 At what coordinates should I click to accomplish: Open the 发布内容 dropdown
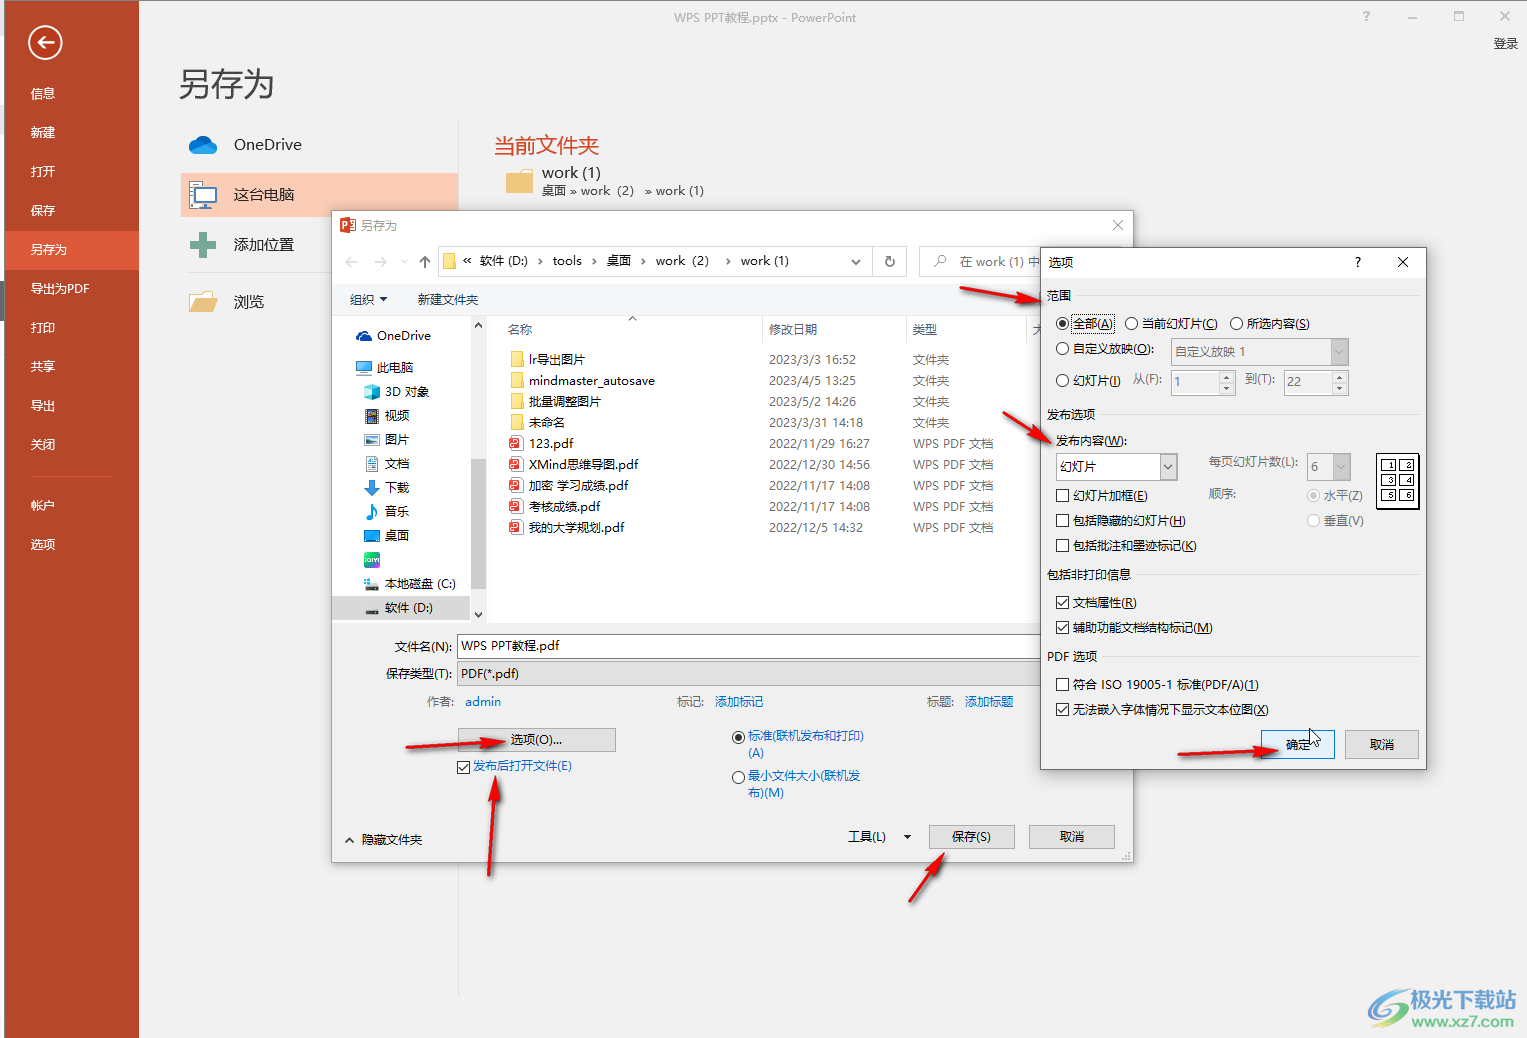click(1167, 467)
